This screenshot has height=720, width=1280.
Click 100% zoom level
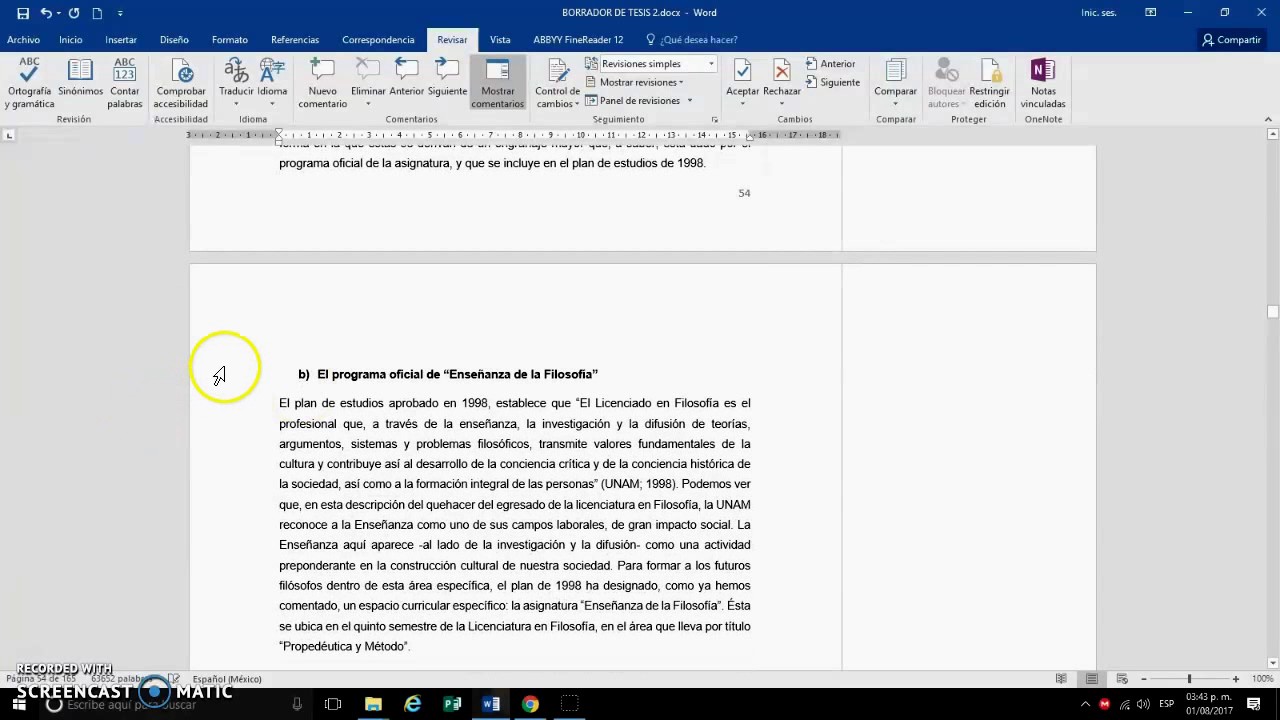[x=1262, y=679]
